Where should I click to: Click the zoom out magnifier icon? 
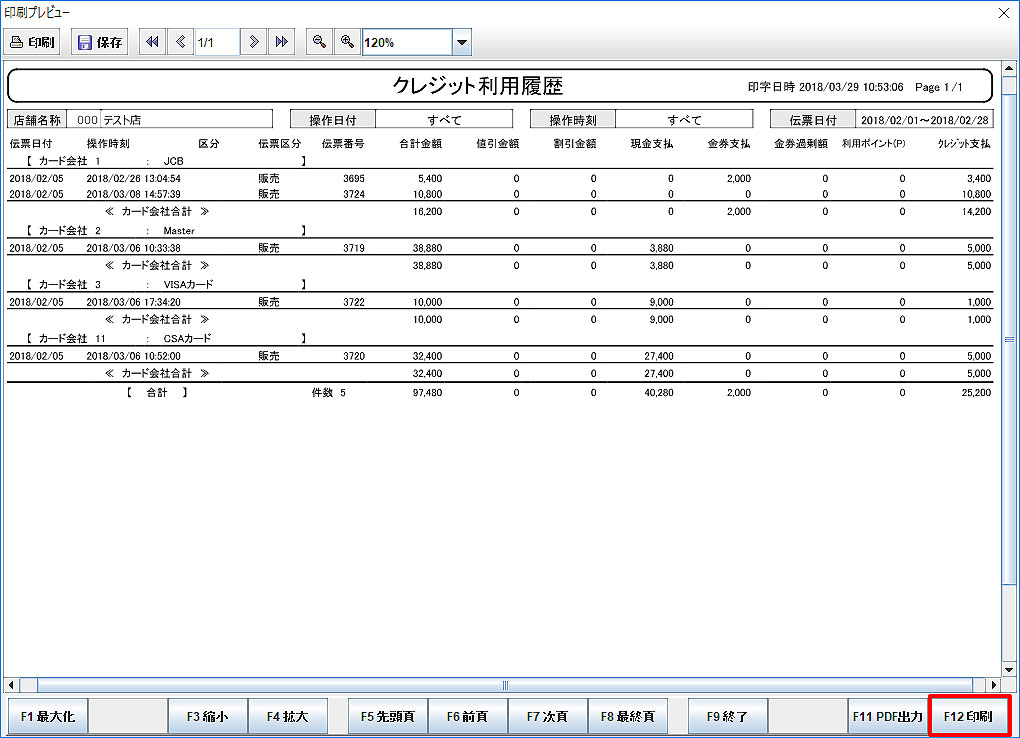click(x=319, y=42)
